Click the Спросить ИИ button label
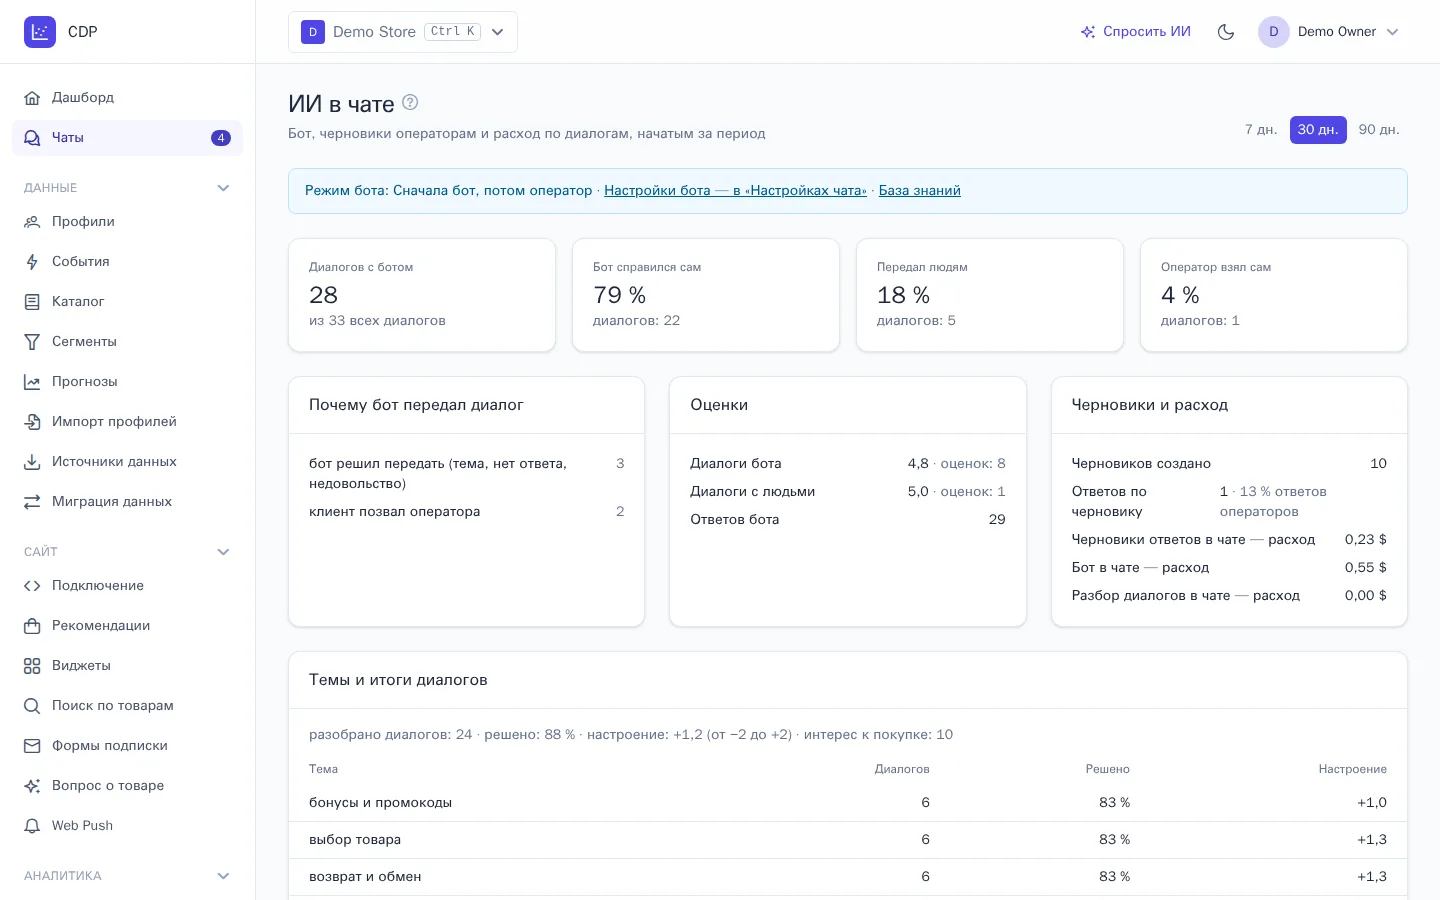The width and height of the screenshot is (1440, 900). point(1147,32)
